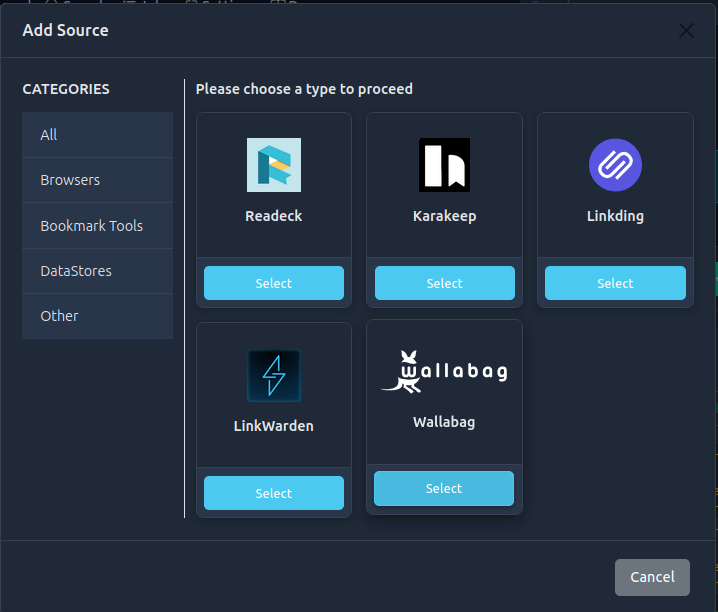Click the Linkding paperclip logo
The width and height of the screenshot is (718, 612).
click(x=615, y=165)
